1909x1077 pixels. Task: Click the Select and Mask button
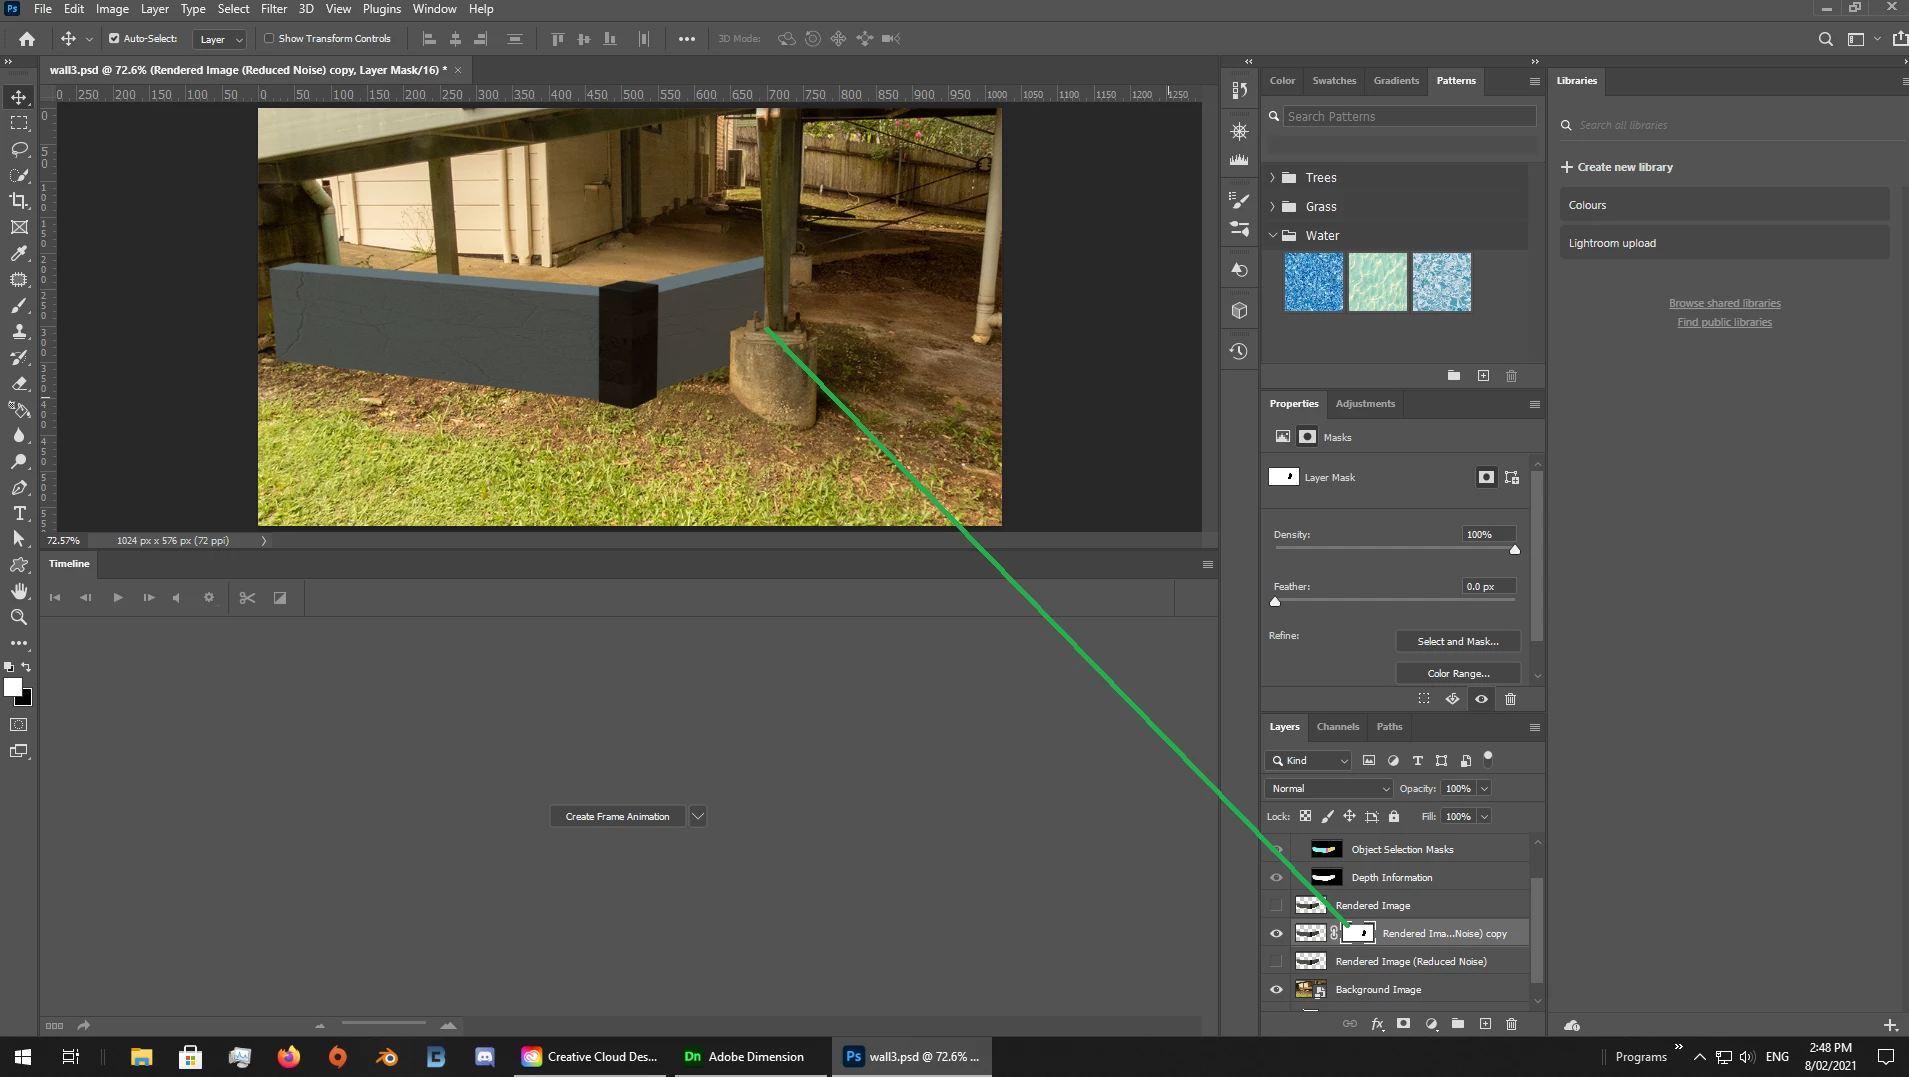(1458, 641)
